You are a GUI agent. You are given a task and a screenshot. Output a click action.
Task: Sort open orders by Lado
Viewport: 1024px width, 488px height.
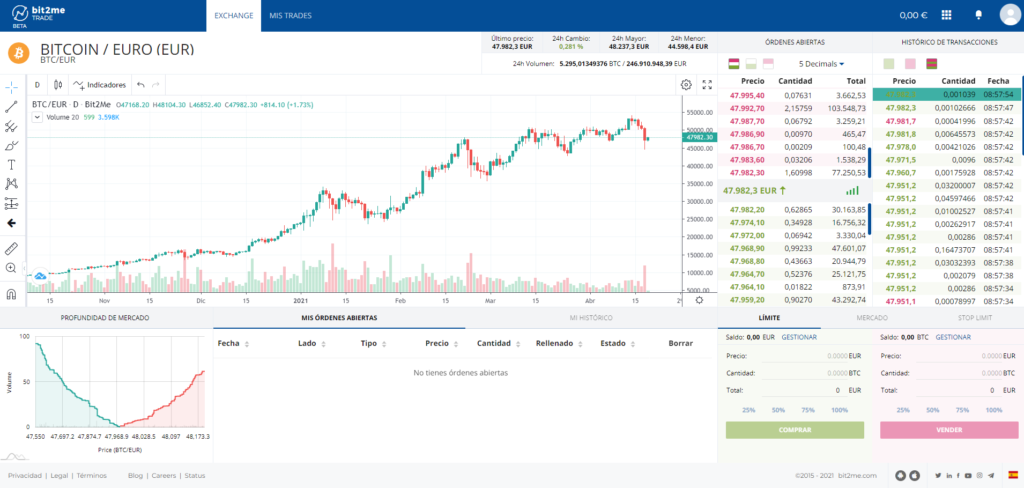coord(312,344)
